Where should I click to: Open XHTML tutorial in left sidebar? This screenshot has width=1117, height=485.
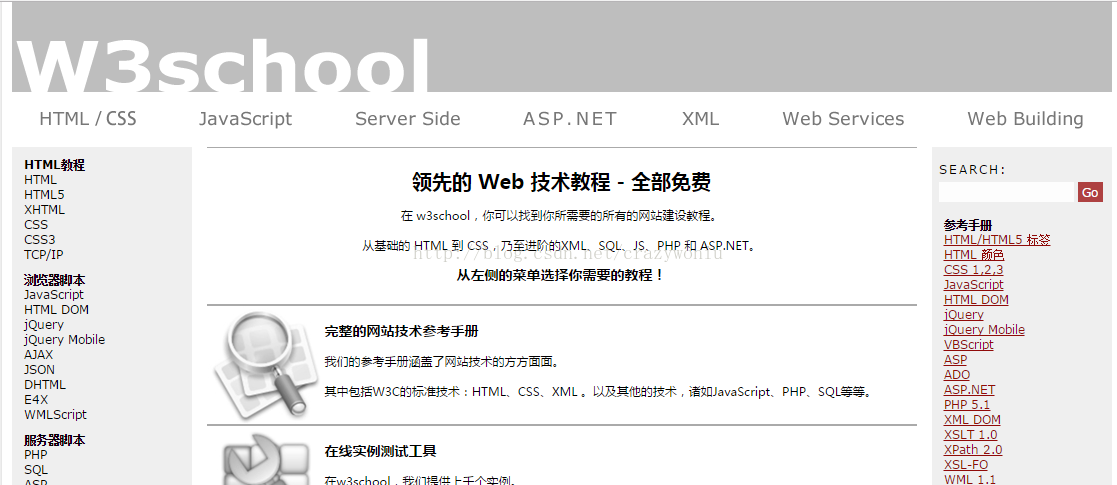coord(44,210)
